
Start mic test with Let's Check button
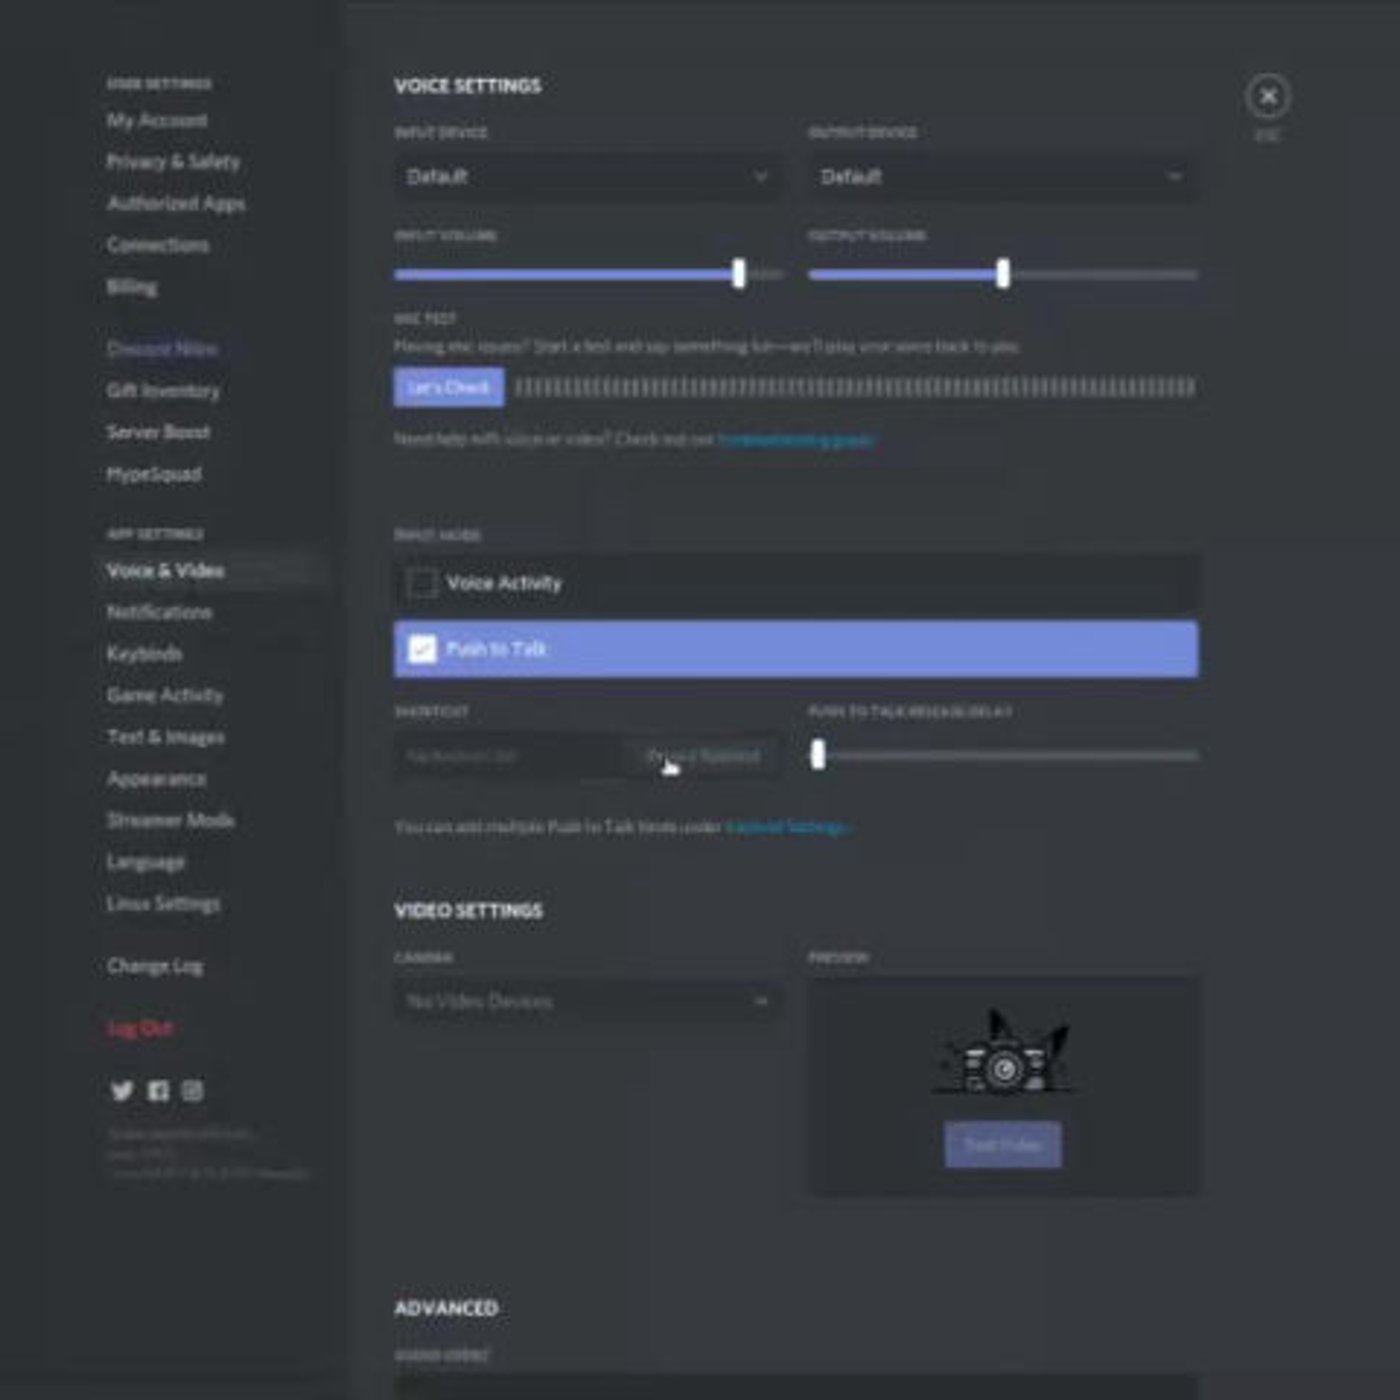[449, 387]
